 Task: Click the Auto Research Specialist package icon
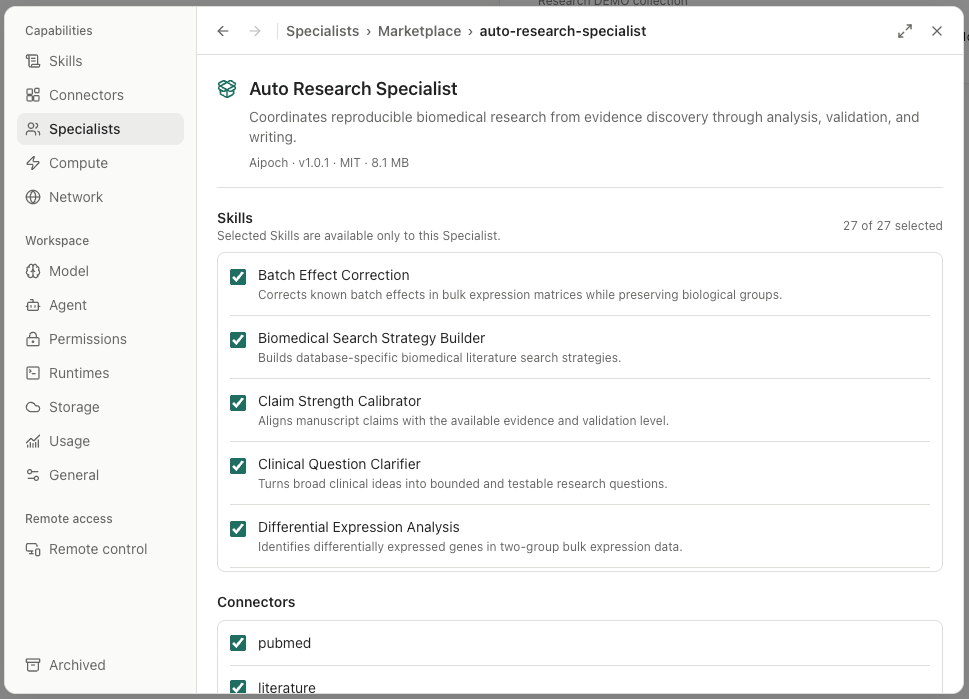(227, 89)
